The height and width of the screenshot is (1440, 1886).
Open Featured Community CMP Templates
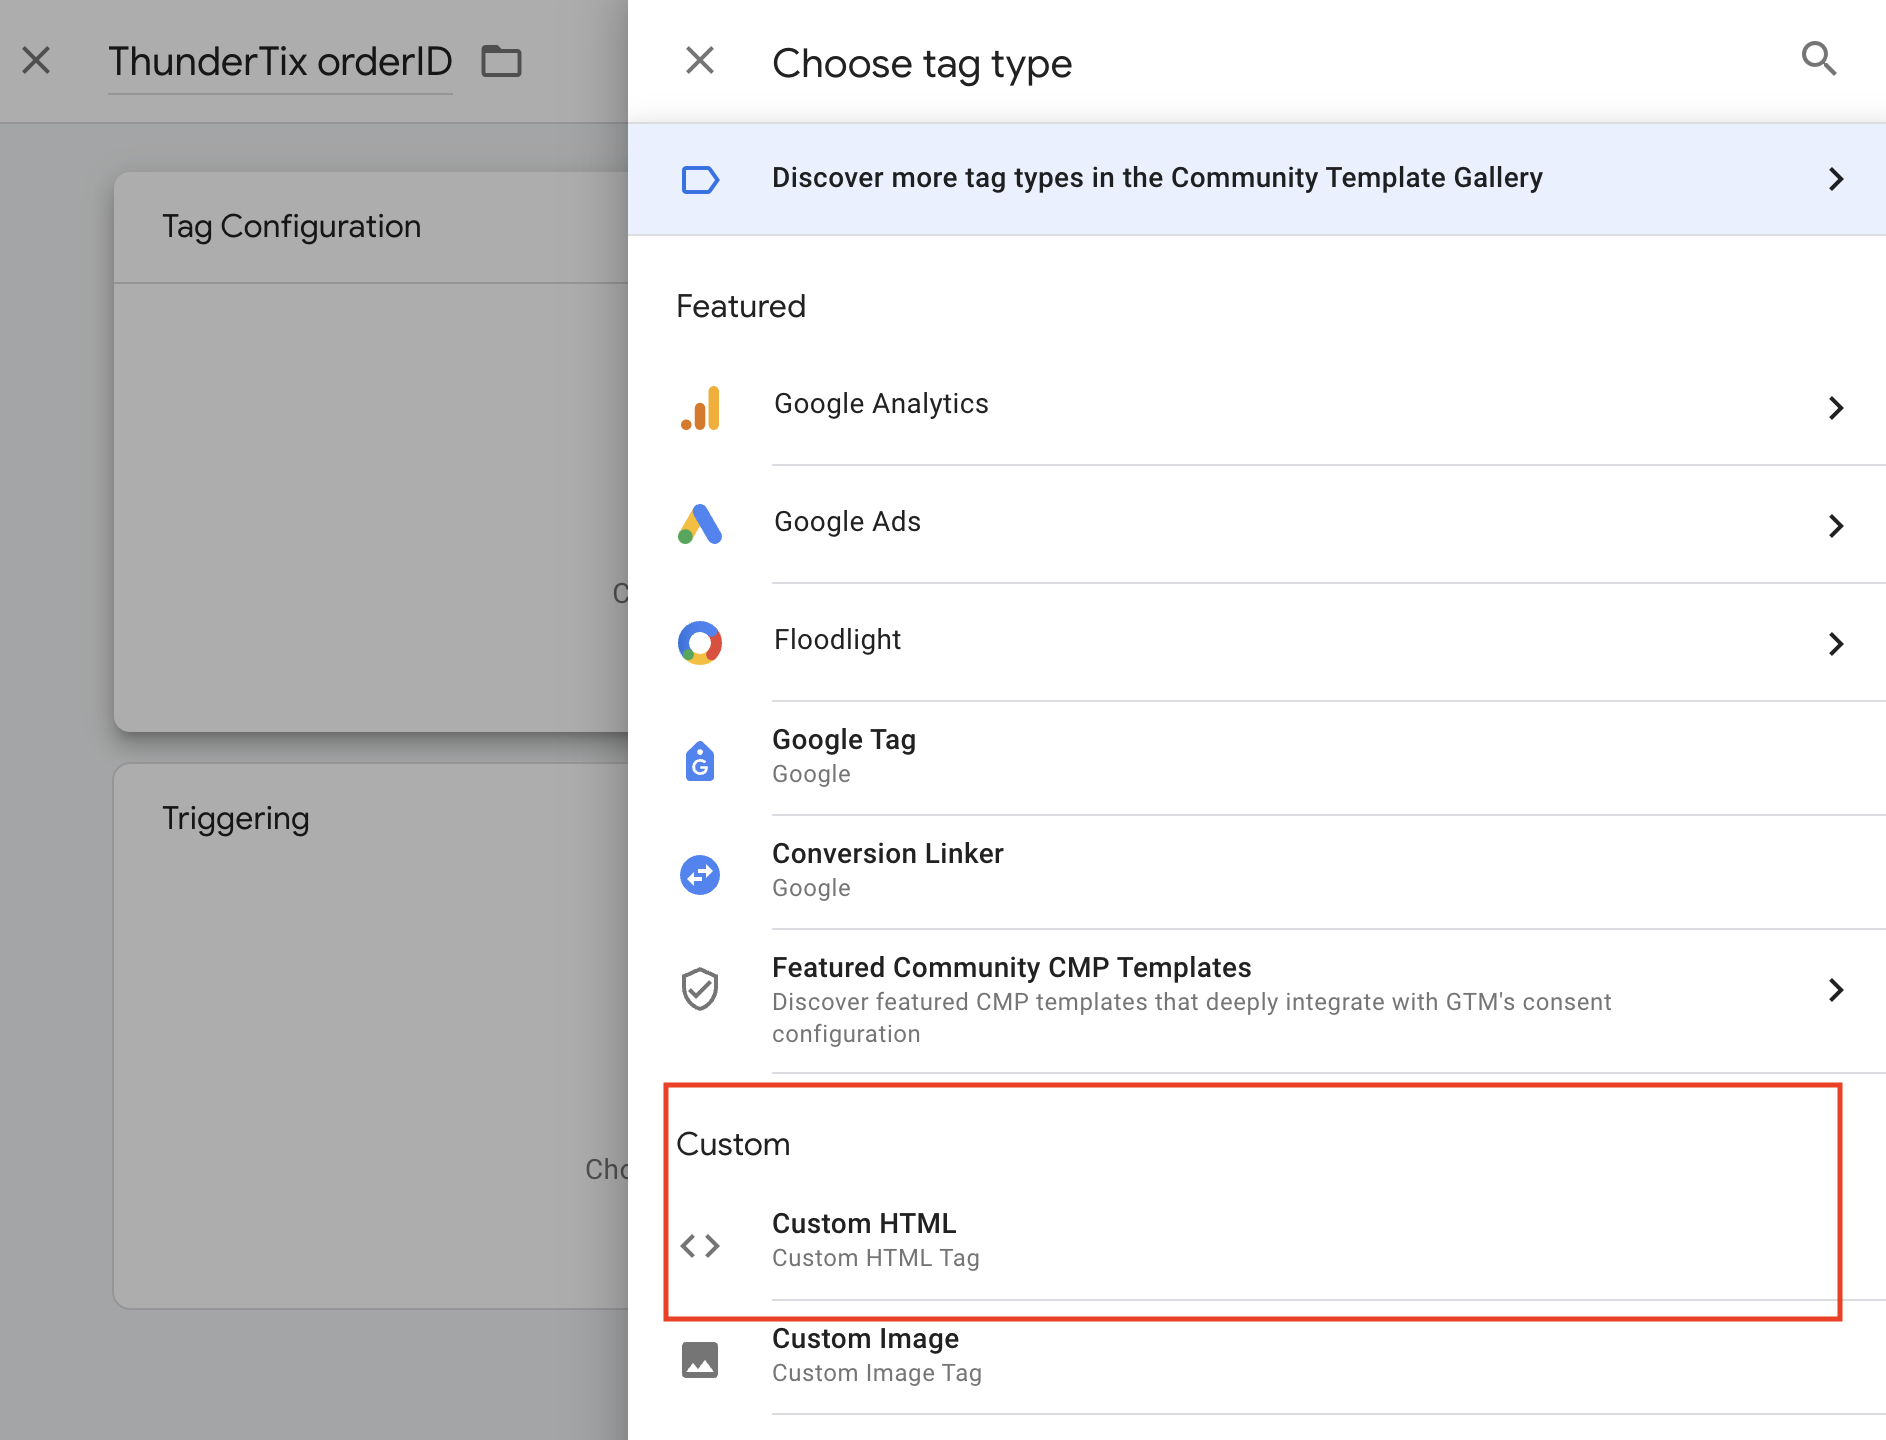(x=1257, y=1001)
